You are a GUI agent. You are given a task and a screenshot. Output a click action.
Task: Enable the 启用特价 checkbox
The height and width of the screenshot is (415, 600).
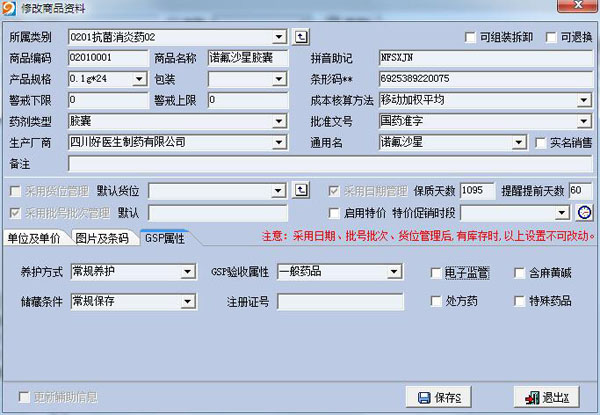pos(335,213)
